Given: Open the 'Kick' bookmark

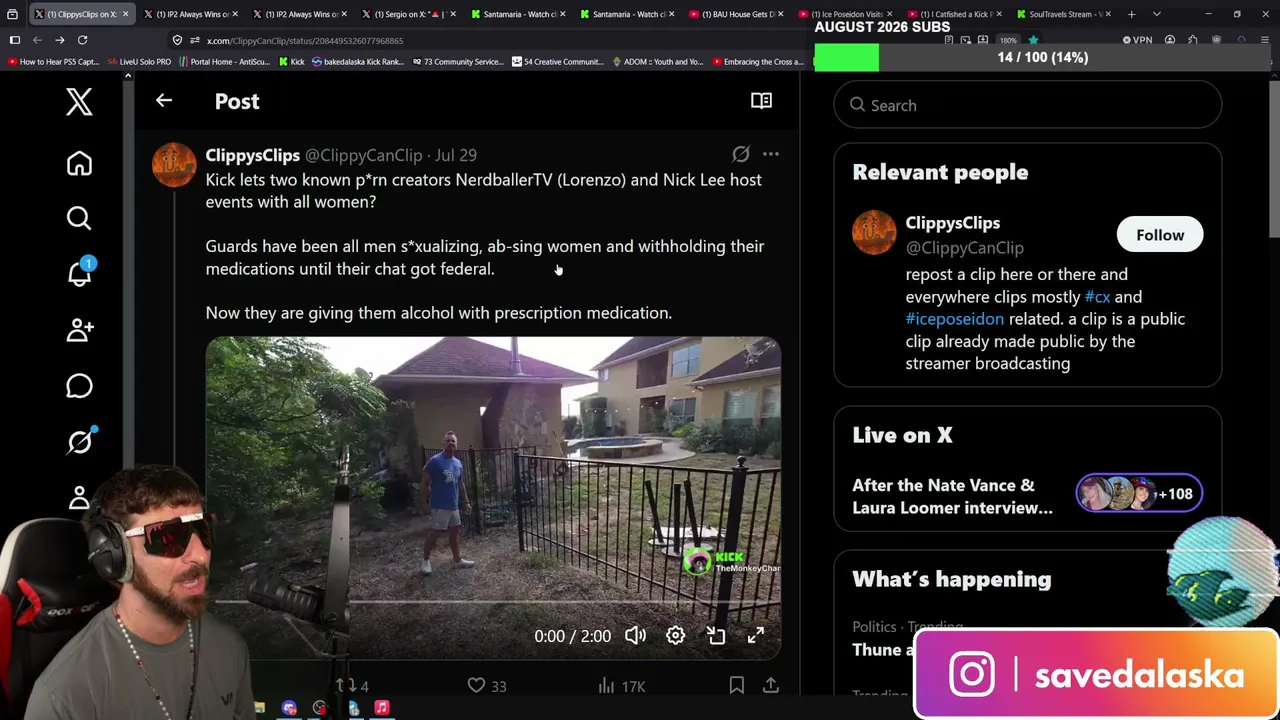Looking at the screenshot, I should (290, 62).
